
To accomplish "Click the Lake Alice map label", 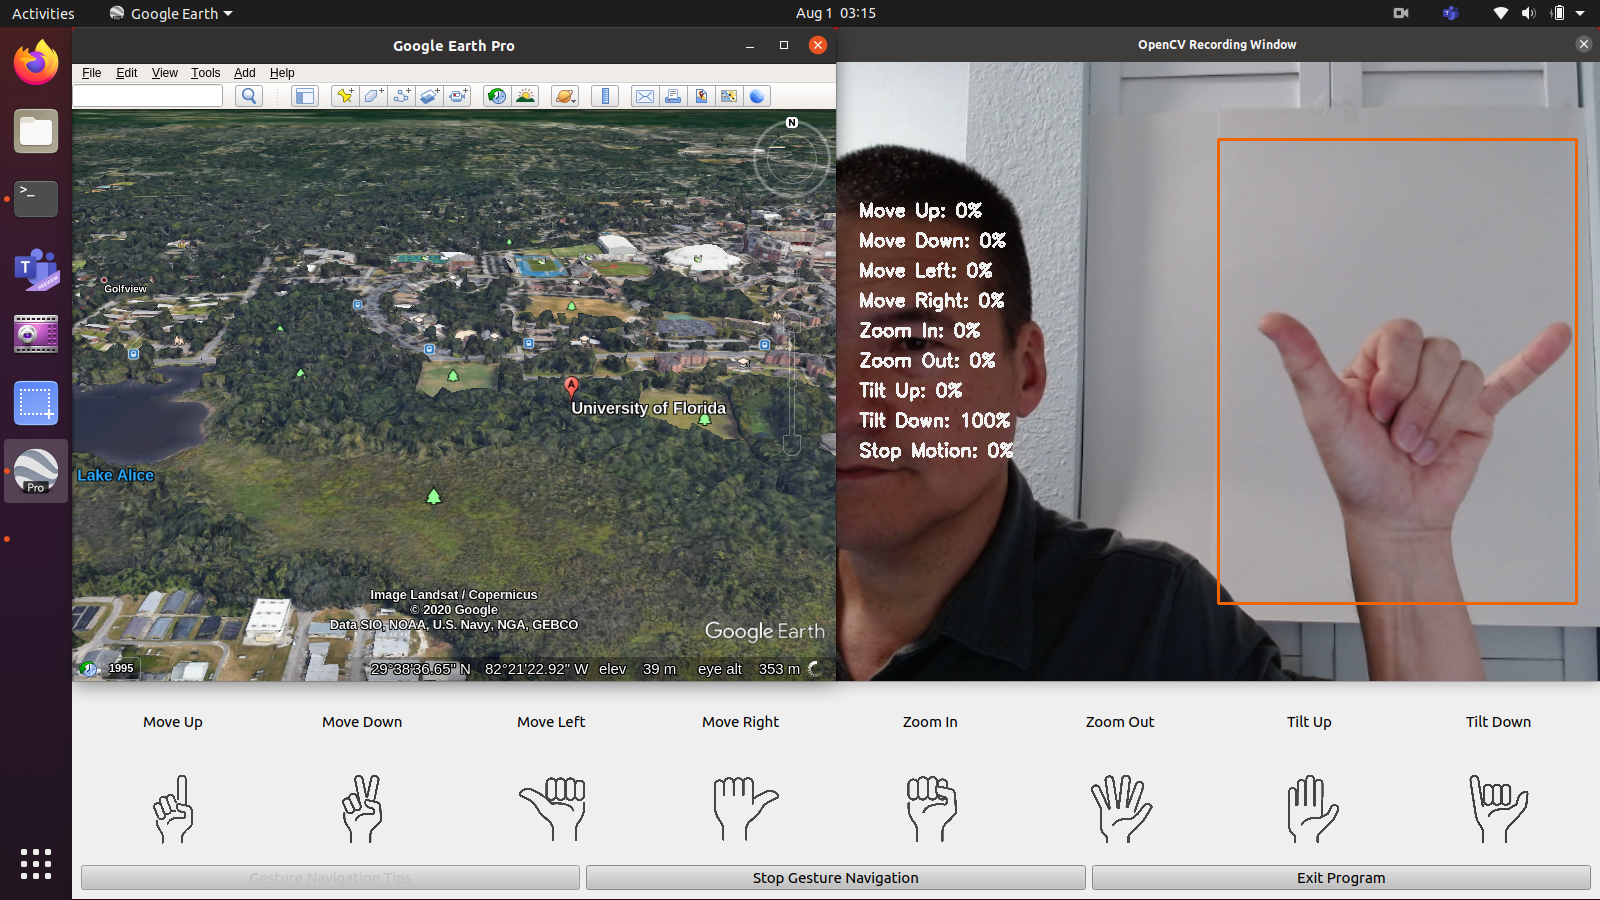I will coord(116,475).
